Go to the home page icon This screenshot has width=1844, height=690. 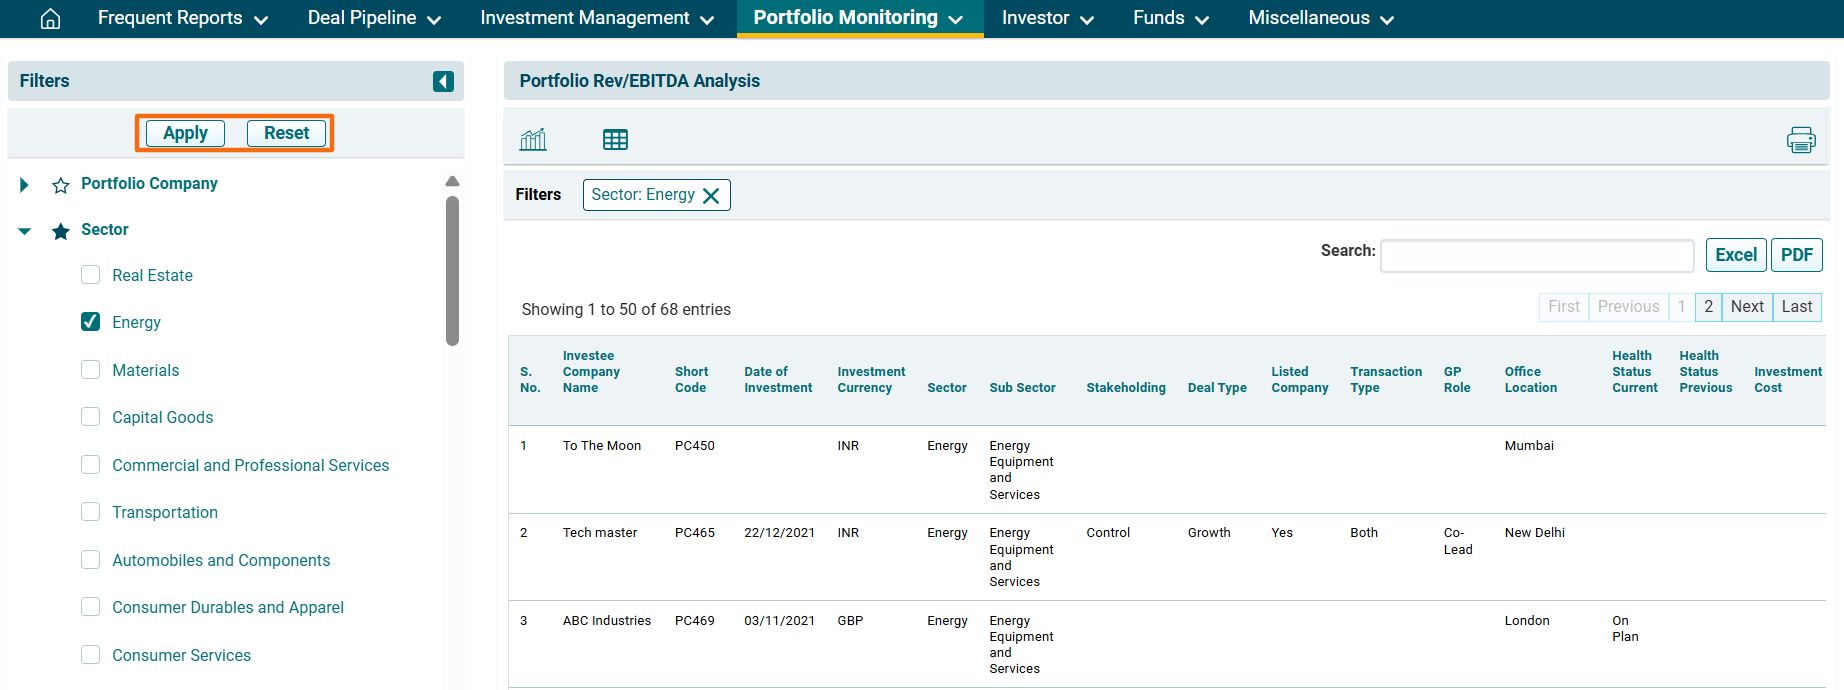[x=50, y=19]
